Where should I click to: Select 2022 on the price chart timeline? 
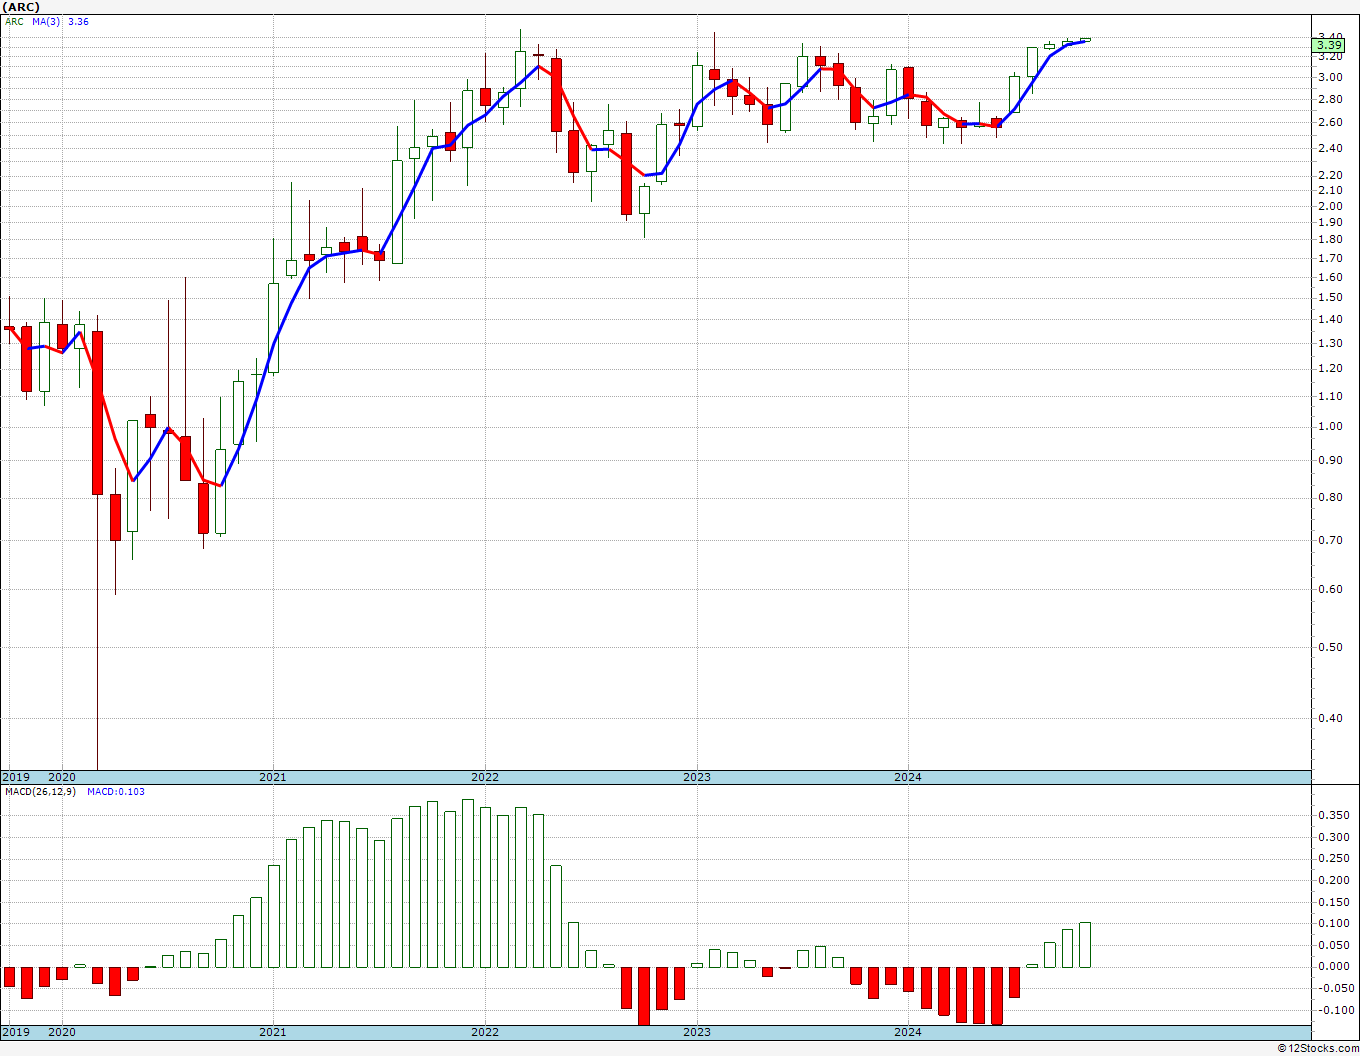coord(485,777)
